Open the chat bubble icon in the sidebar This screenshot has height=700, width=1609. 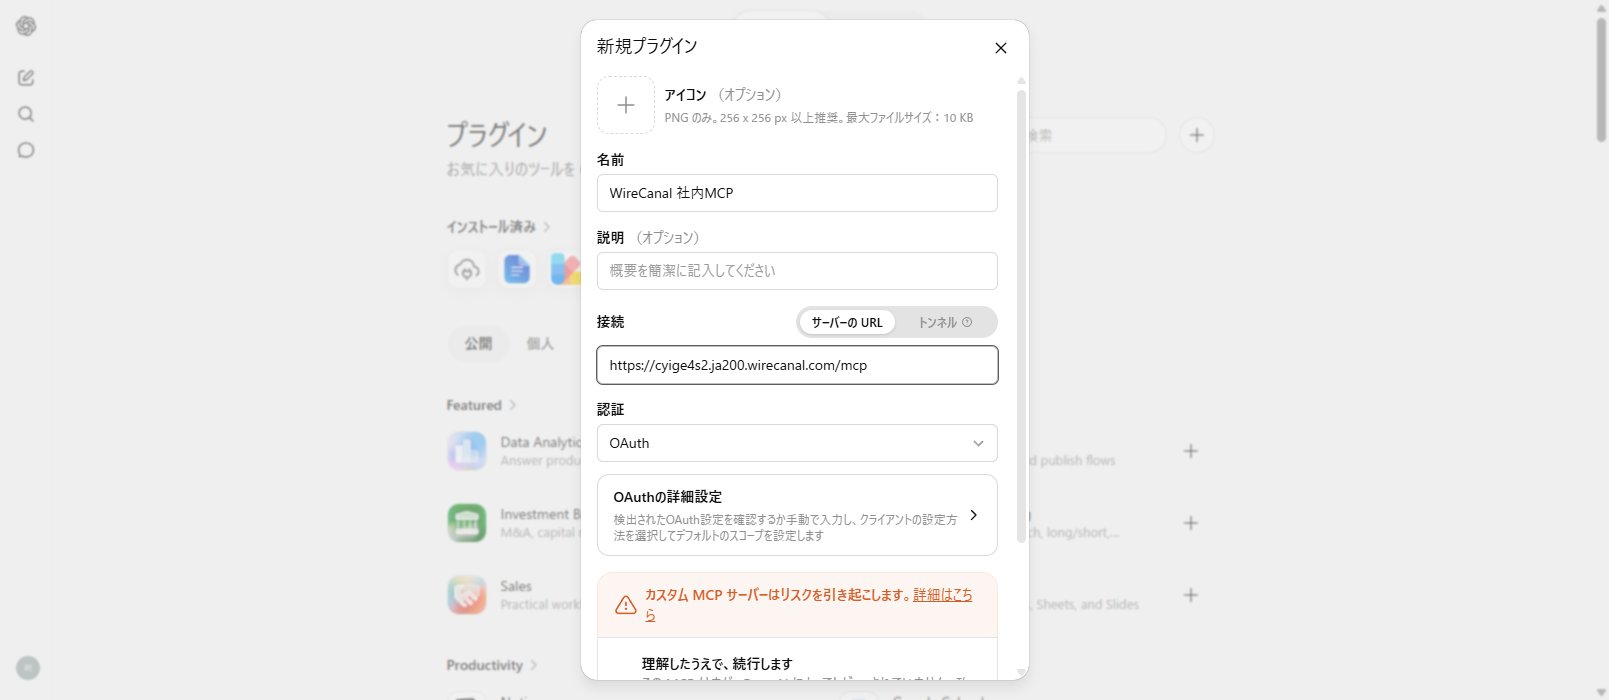click(26, 150)
